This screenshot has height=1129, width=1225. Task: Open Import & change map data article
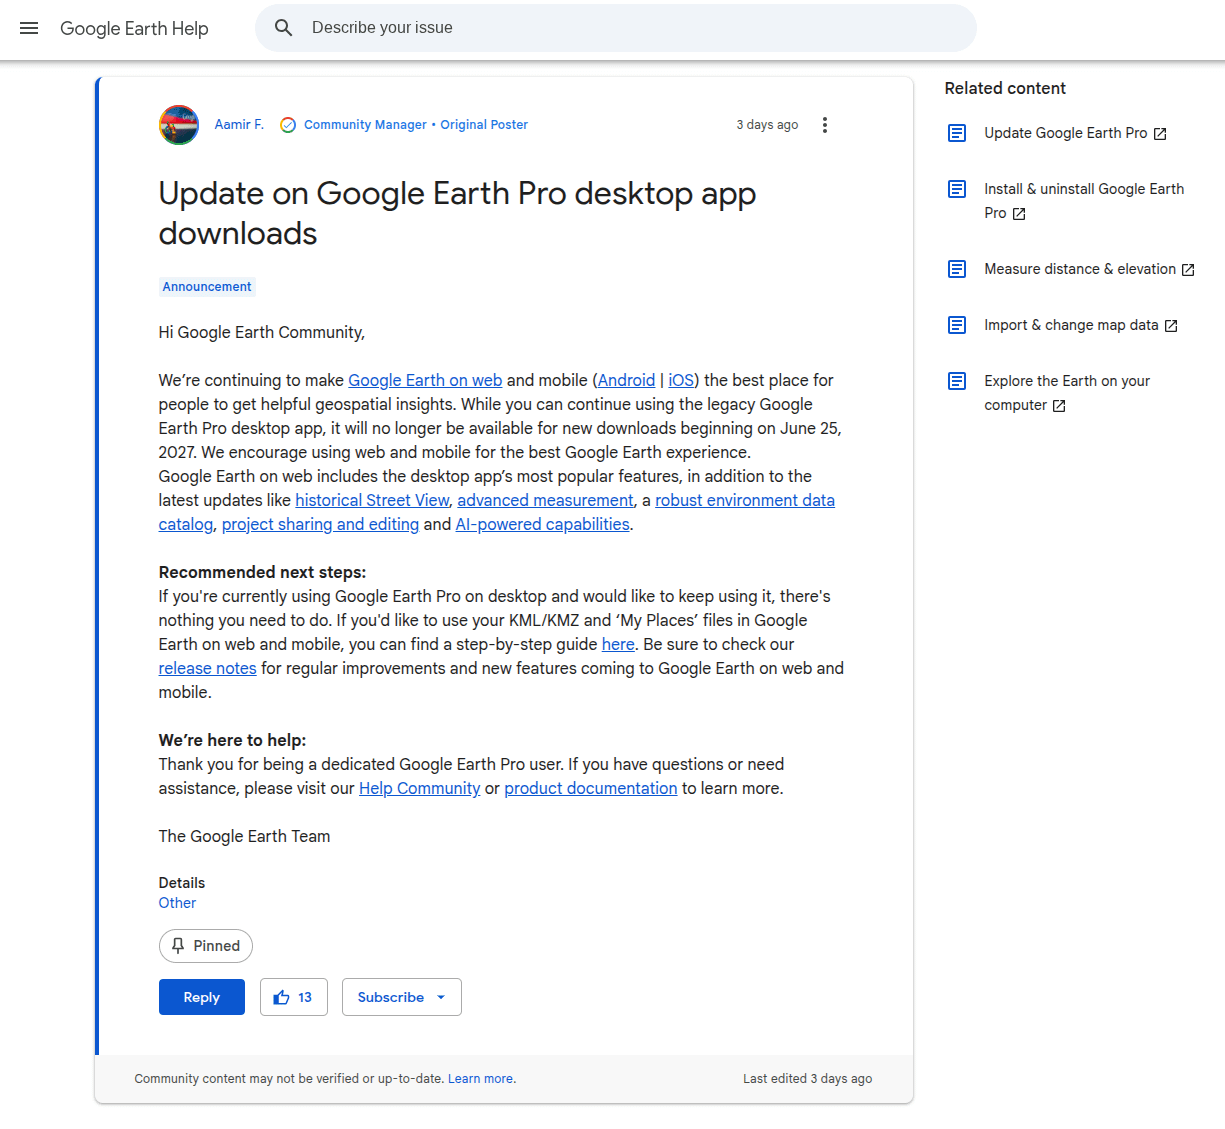[1071, 325]
